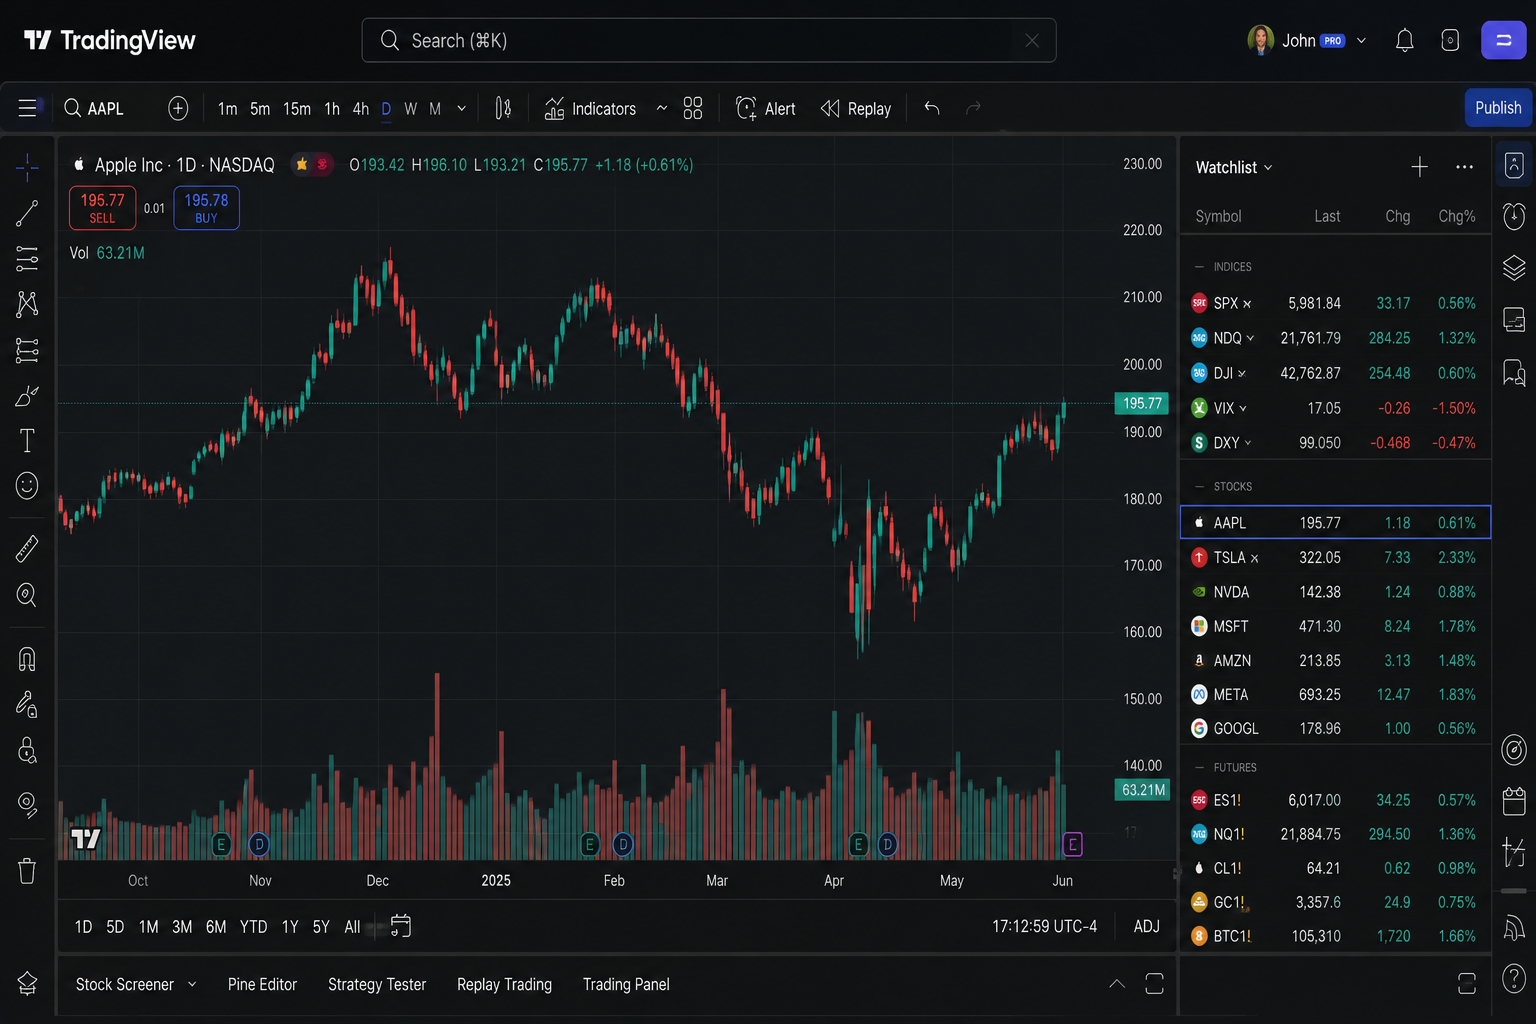The height and width of the screenshot is (1024, 1536).
Task: Open the Watchlist name dropdown
Action: 1234,167
